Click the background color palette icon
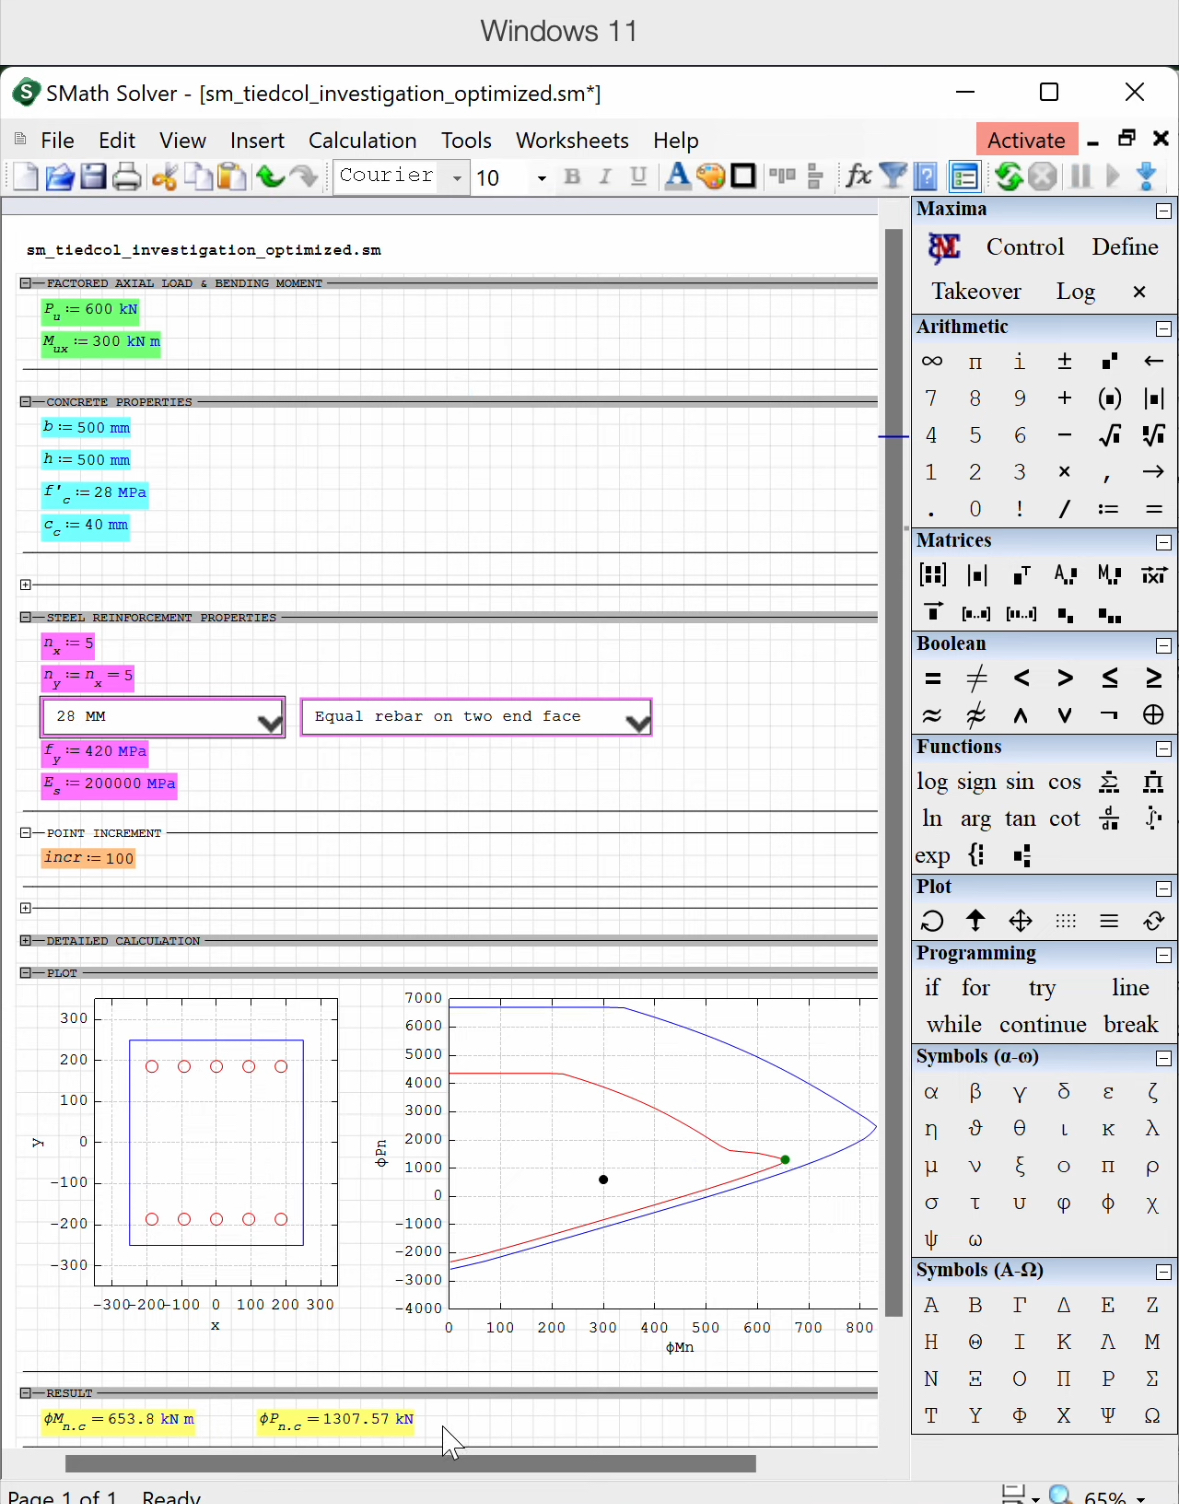1179x1504 pixels. click(x=711, y=177)
